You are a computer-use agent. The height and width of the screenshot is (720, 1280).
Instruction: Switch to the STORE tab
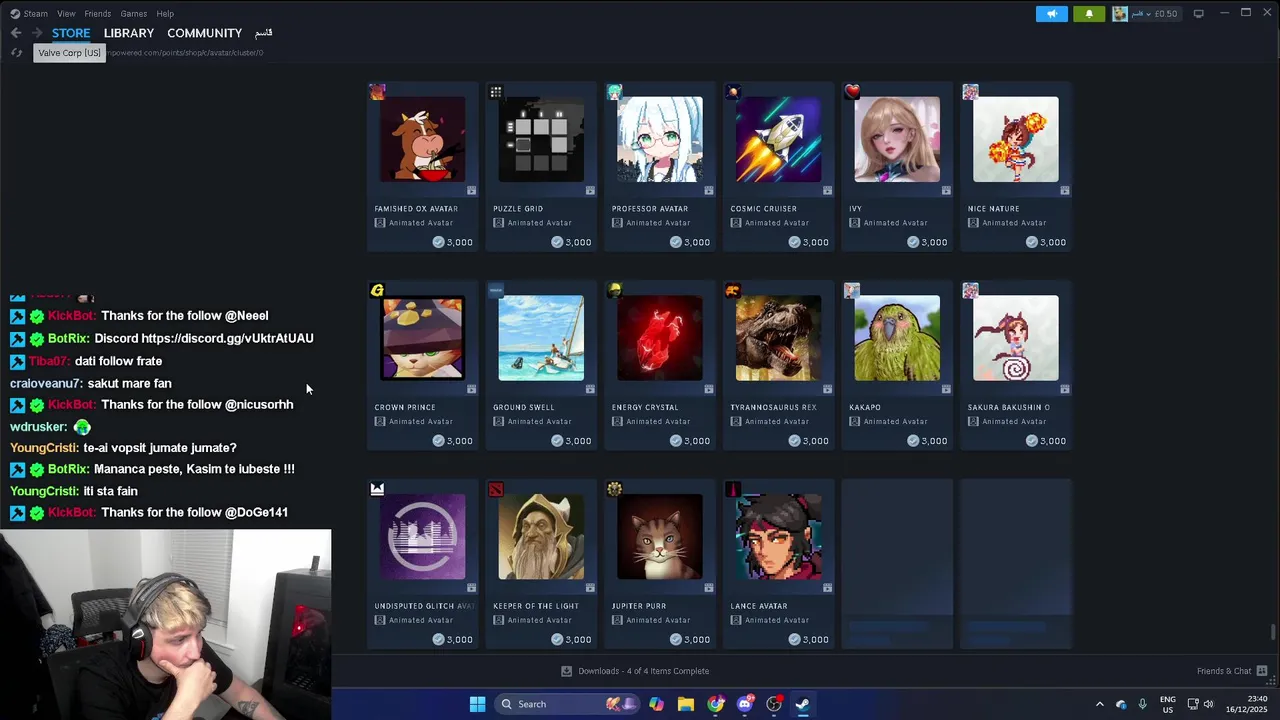(x=71, y=33)
